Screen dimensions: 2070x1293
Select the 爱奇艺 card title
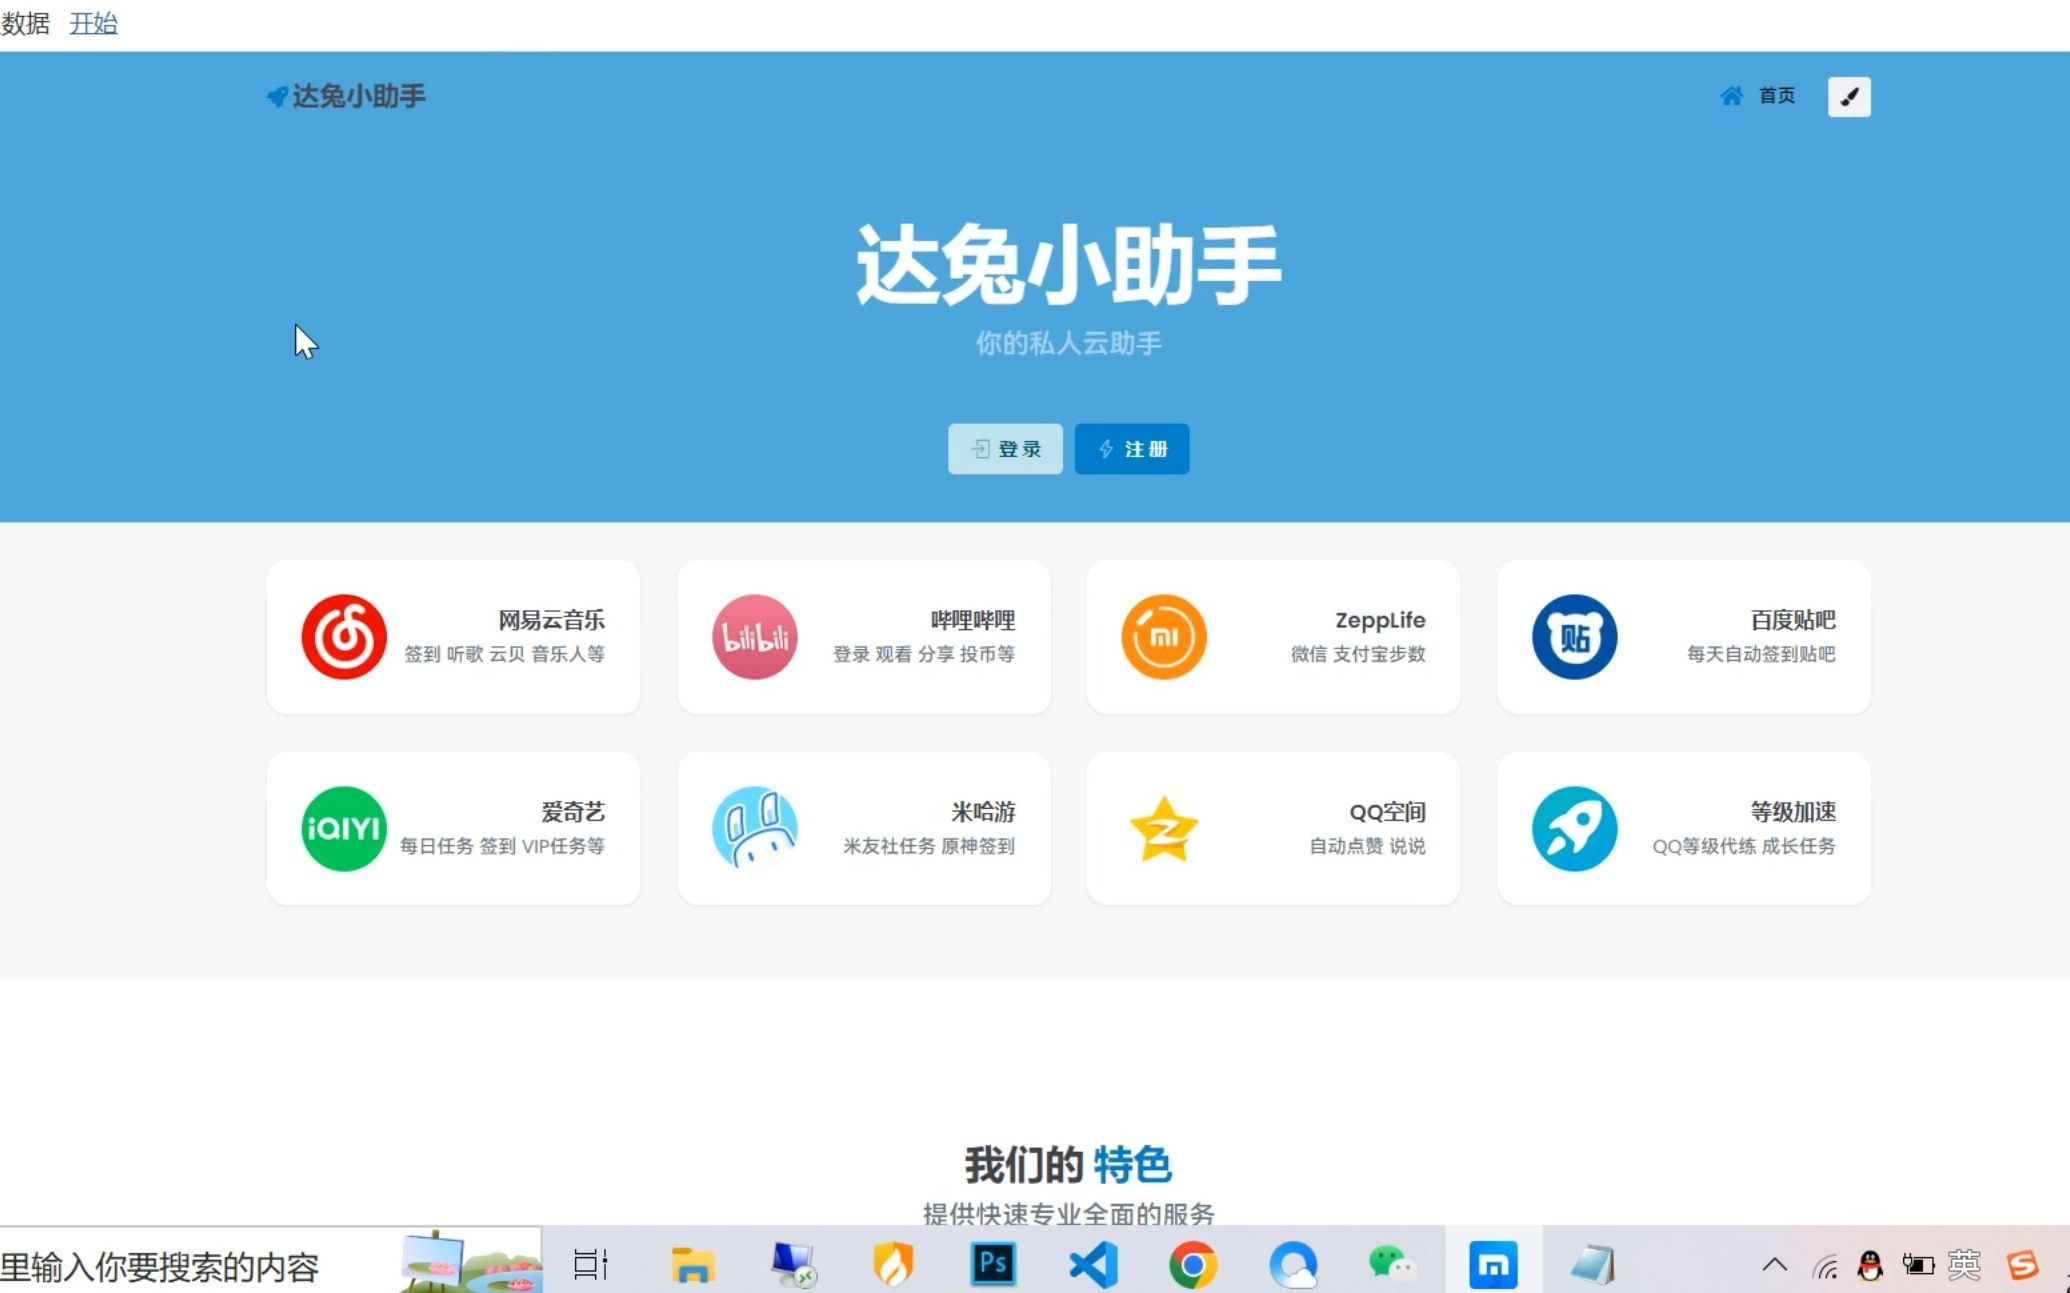click(x=573, y=812)
